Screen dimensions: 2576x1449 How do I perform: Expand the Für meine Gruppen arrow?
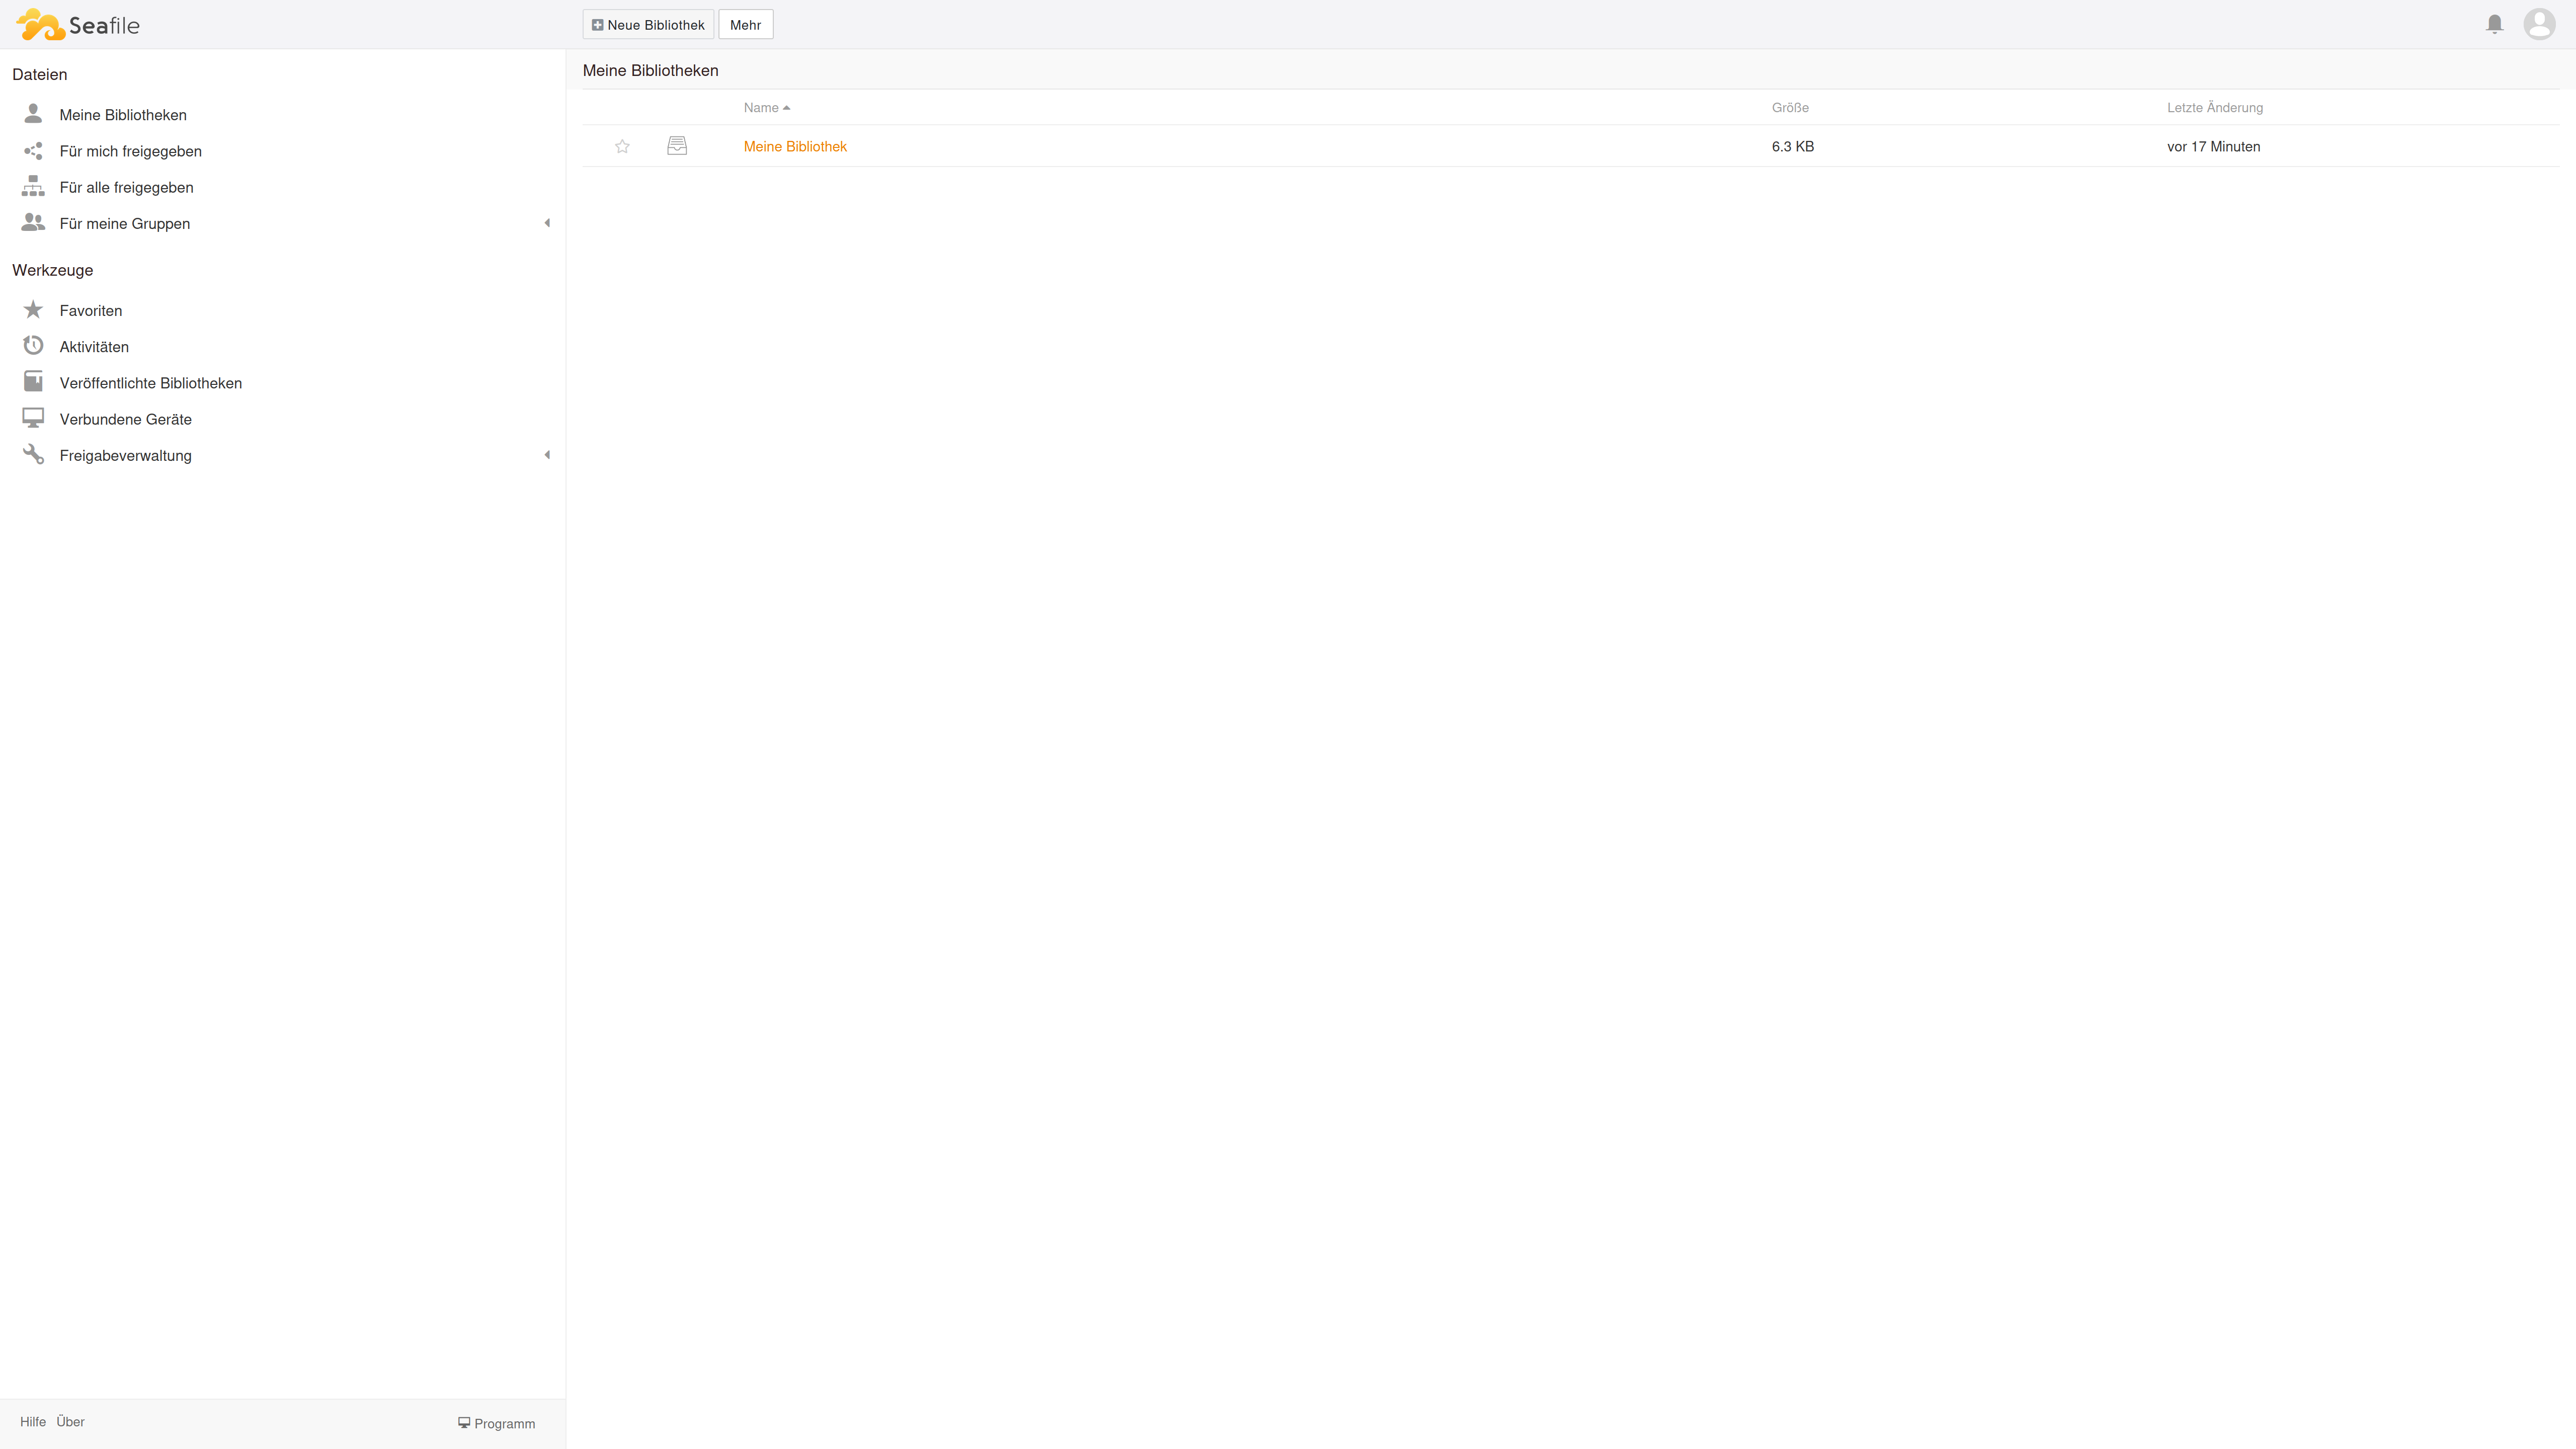(547, 223)
